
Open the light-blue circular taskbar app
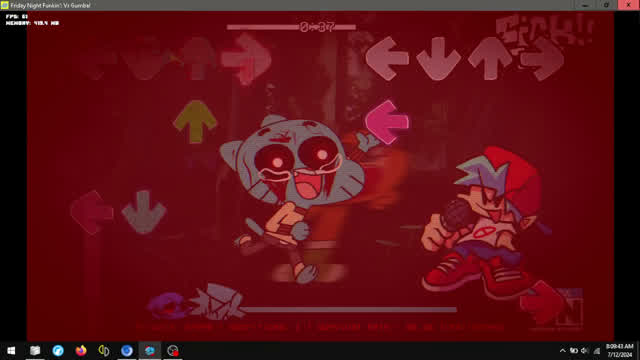[x=58, y=351]
